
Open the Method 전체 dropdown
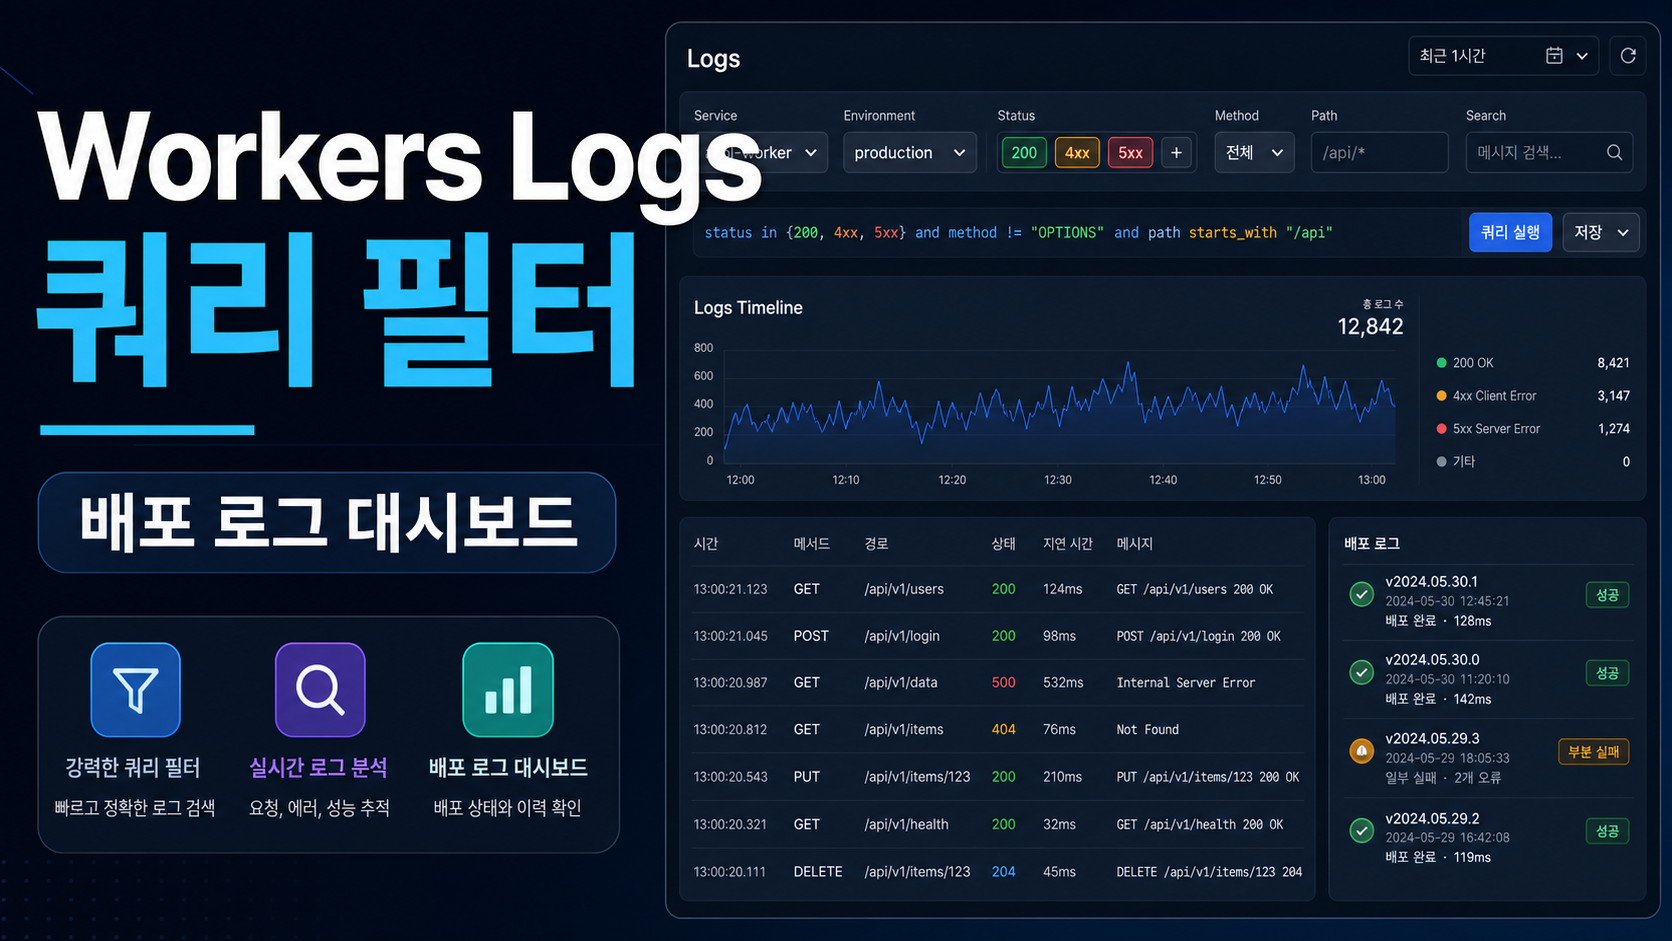point(1254,153)
